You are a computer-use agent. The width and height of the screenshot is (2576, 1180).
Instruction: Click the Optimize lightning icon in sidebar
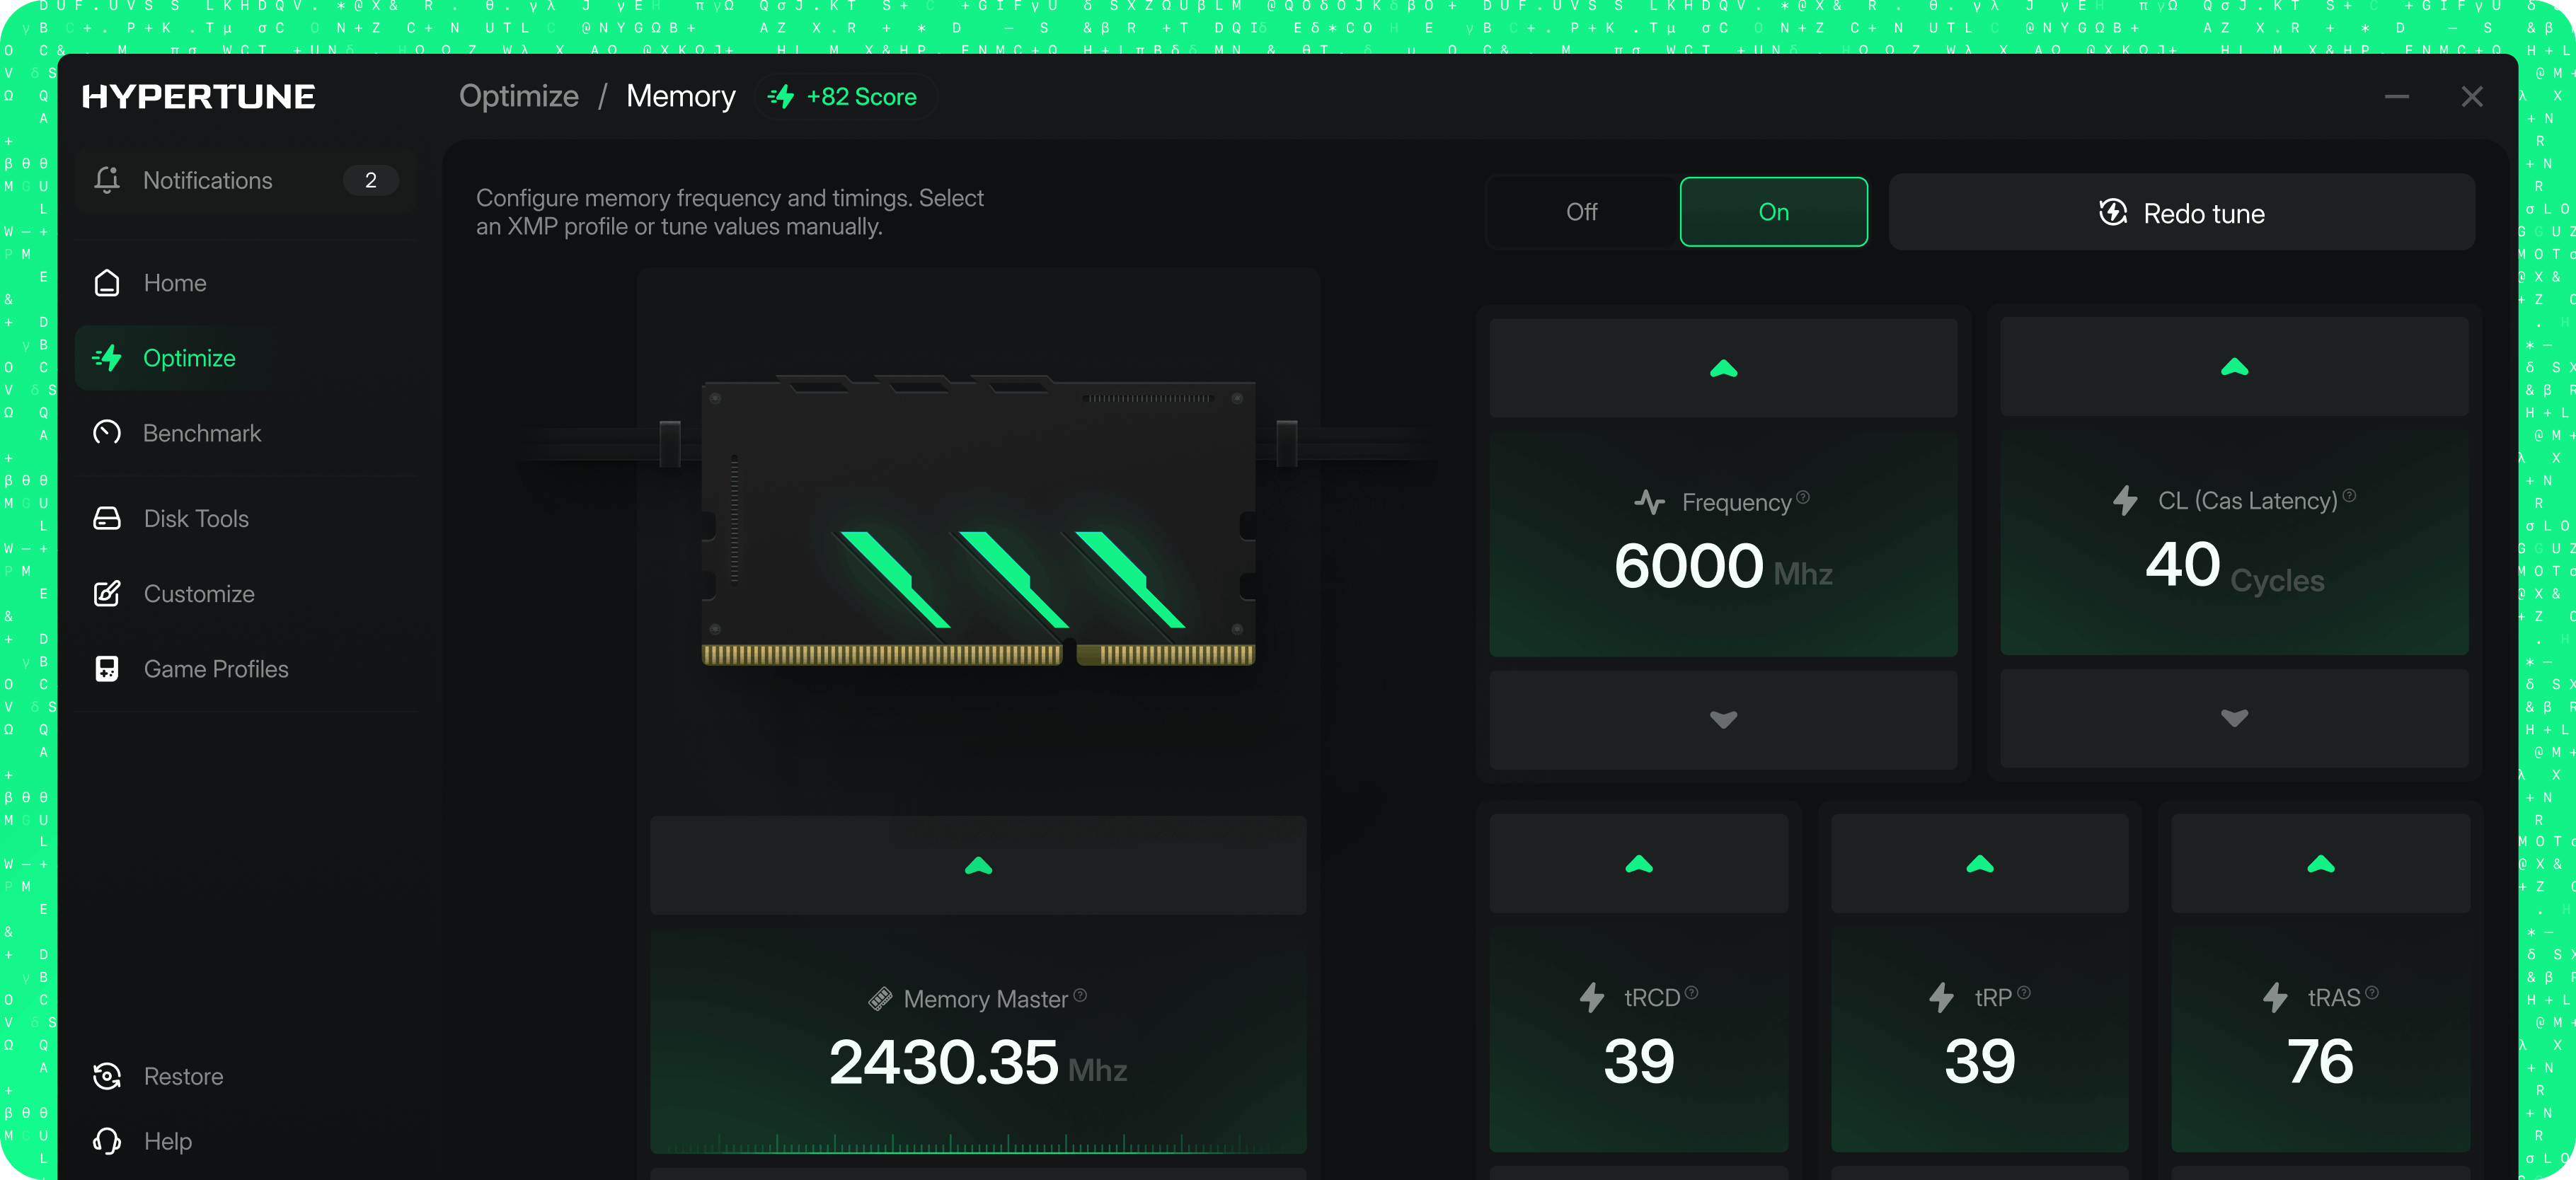[107, 358]
